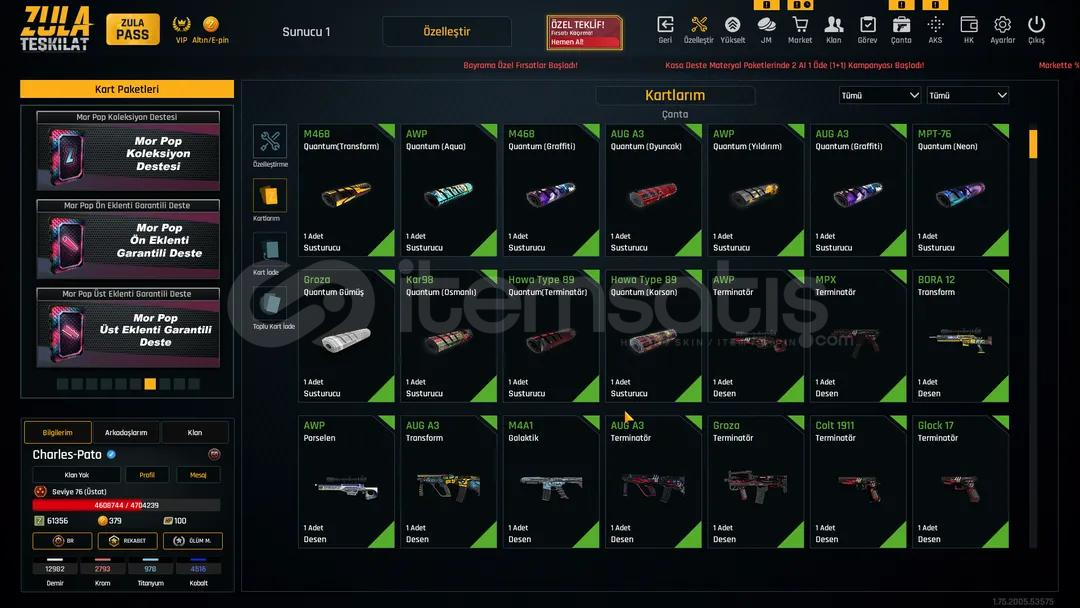Screen dimensions: 1080x608
Task: Open the Görev tasks icon
Action: (x=867, y=25)
